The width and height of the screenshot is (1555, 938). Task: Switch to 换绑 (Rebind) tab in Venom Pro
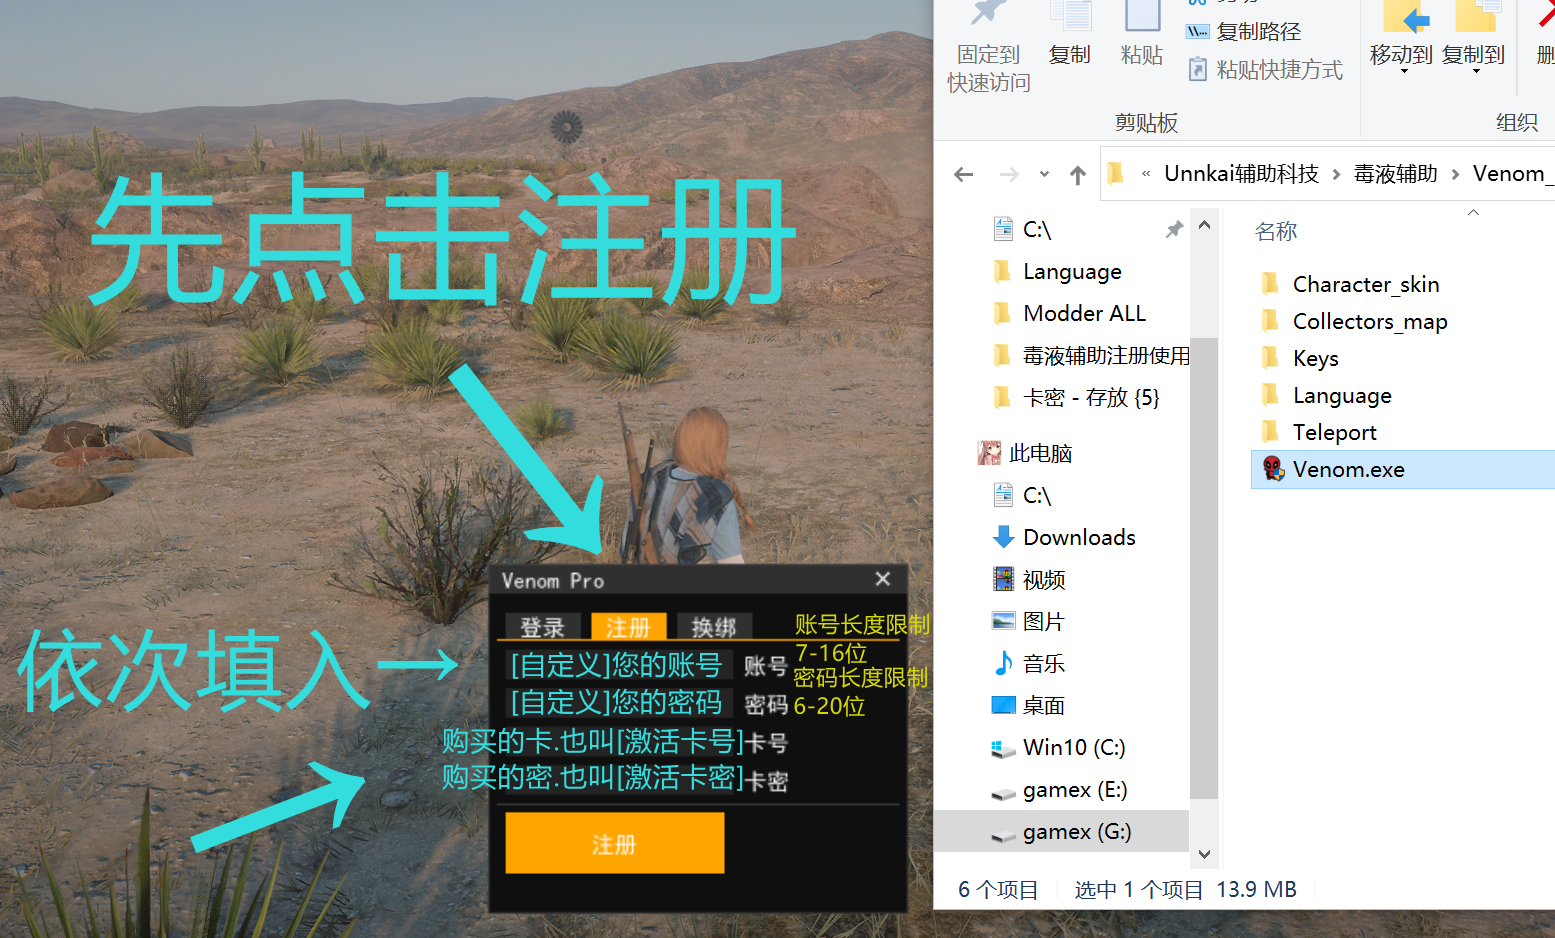[x=714, y=626]
